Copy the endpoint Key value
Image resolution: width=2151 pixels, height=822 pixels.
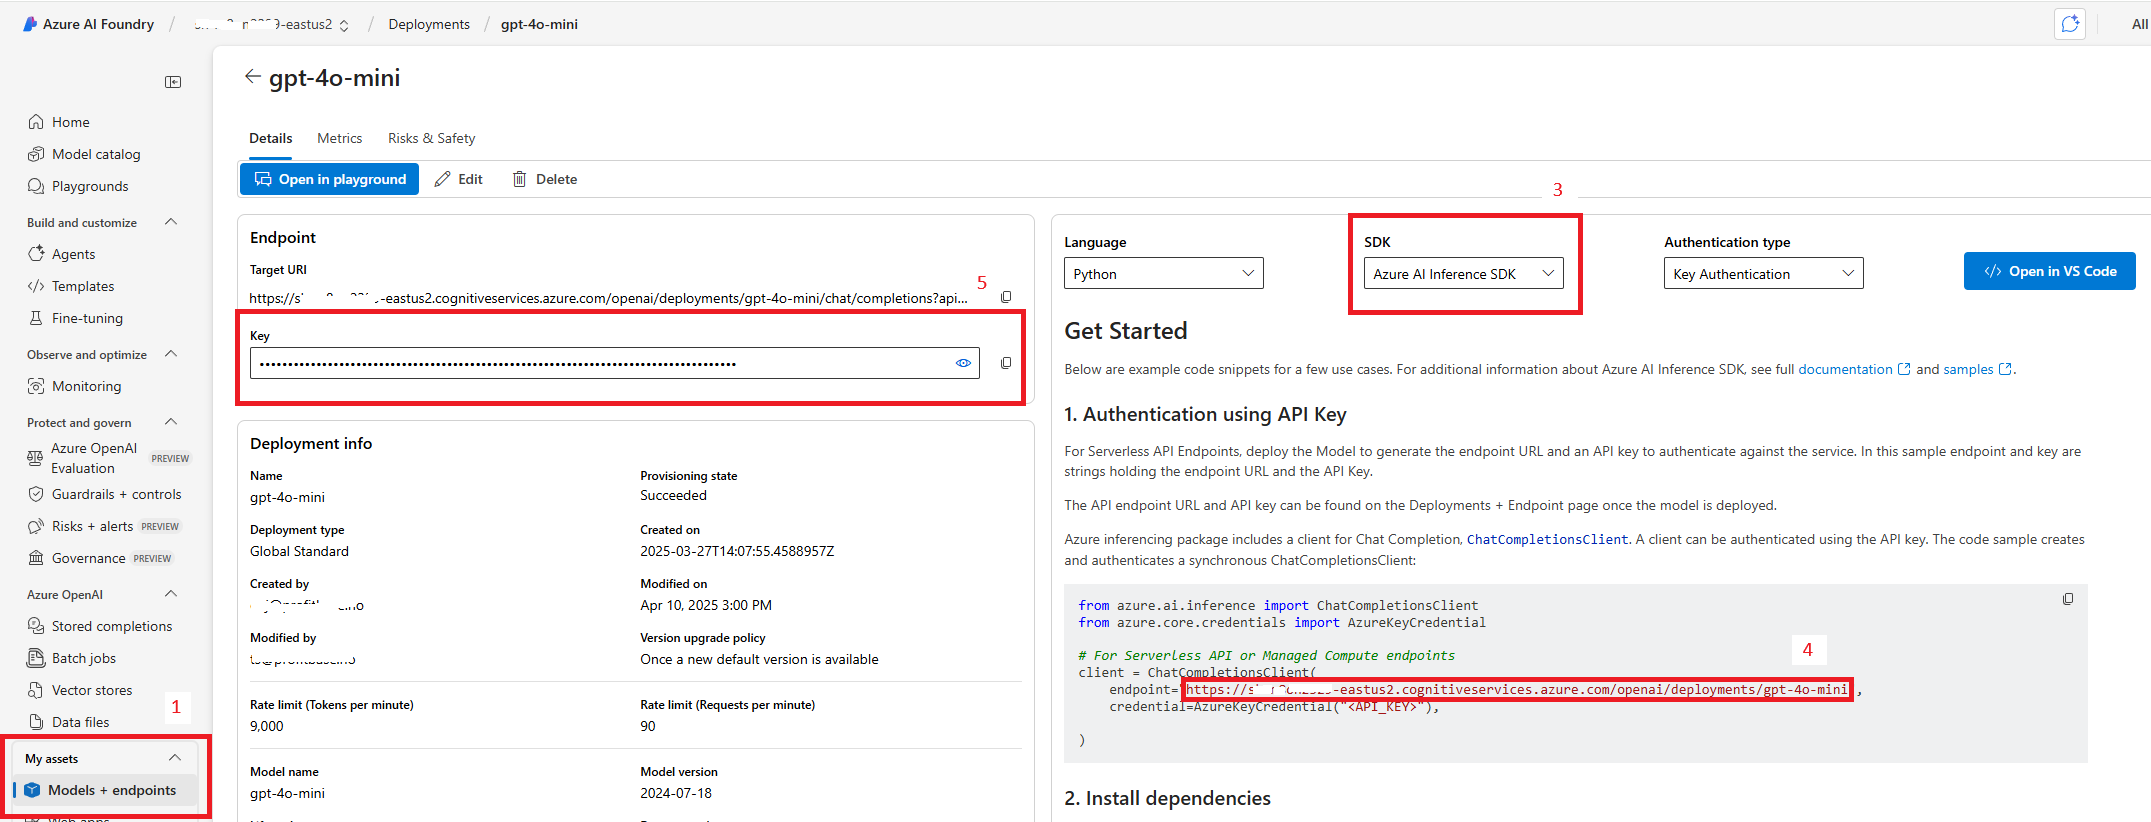1006,363
